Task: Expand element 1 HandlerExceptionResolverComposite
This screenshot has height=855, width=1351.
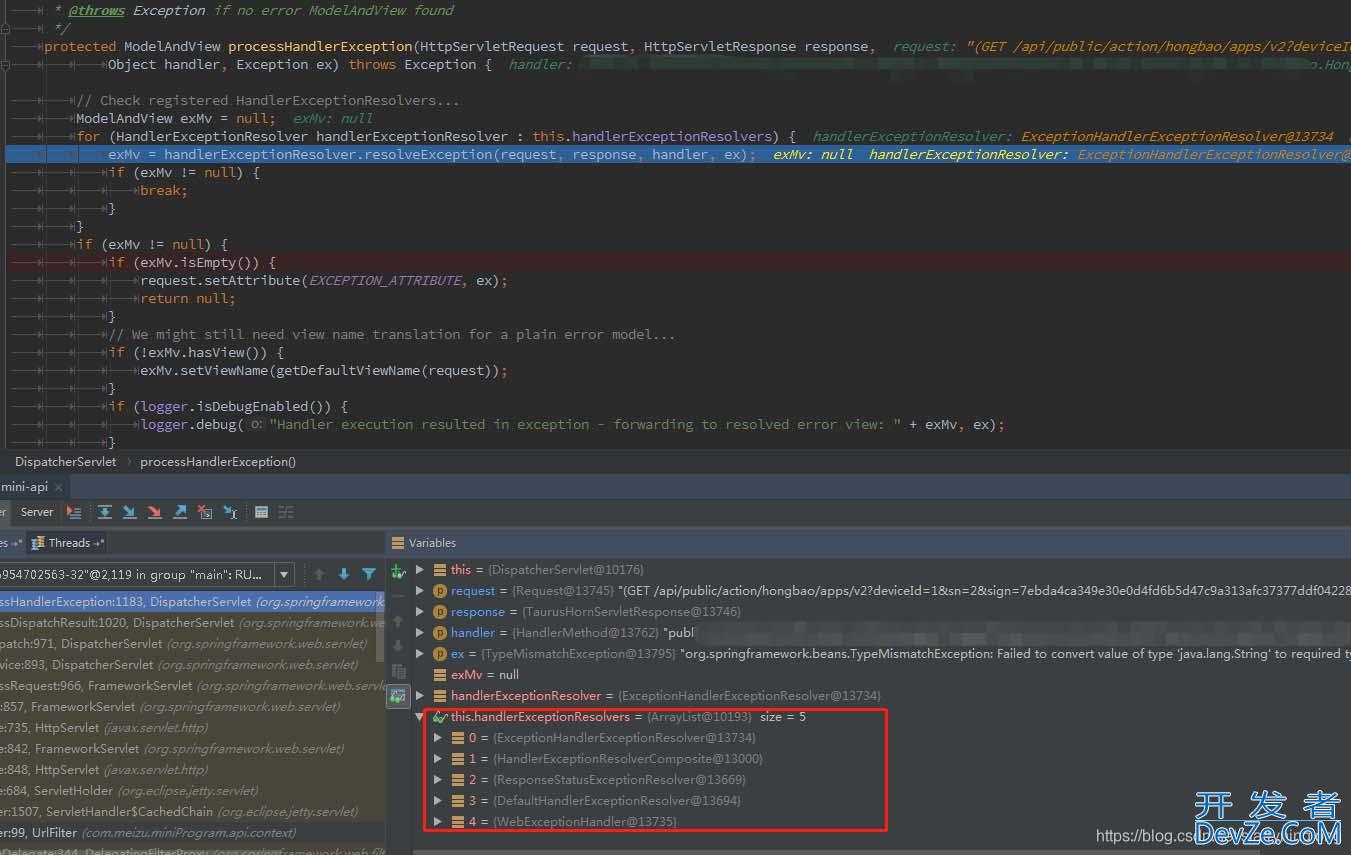Action: pyautogui.click(x=438, y=759)
